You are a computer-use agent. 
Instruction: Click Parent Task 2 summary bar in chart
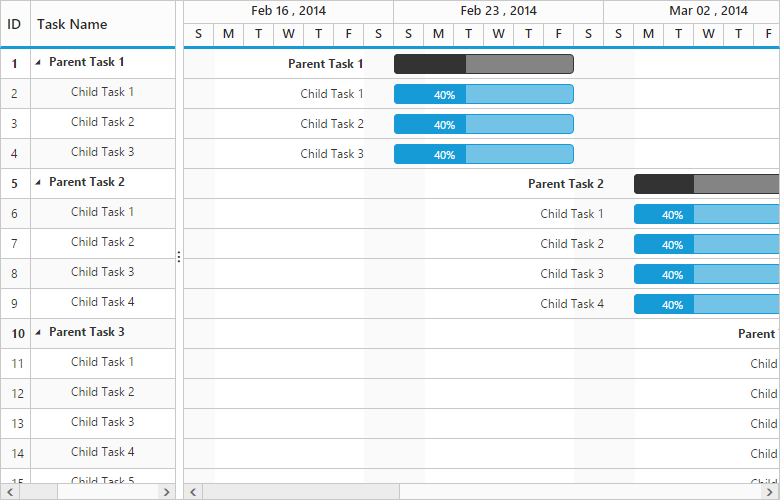(706, 184)
